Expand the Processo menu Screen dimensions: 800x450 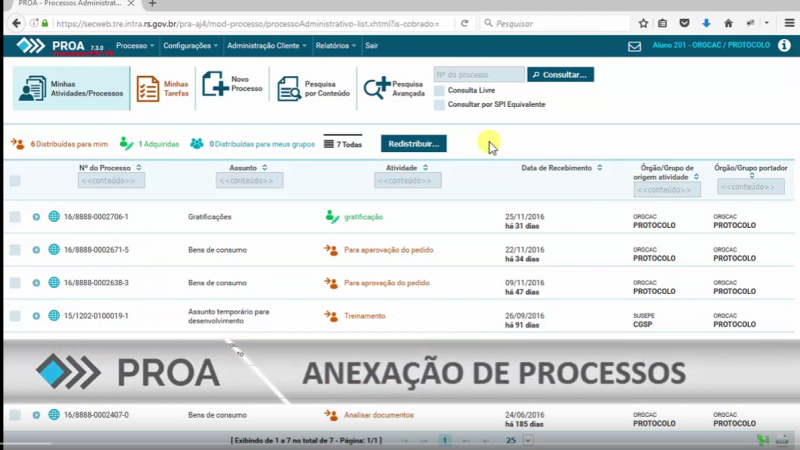[135, 46]
